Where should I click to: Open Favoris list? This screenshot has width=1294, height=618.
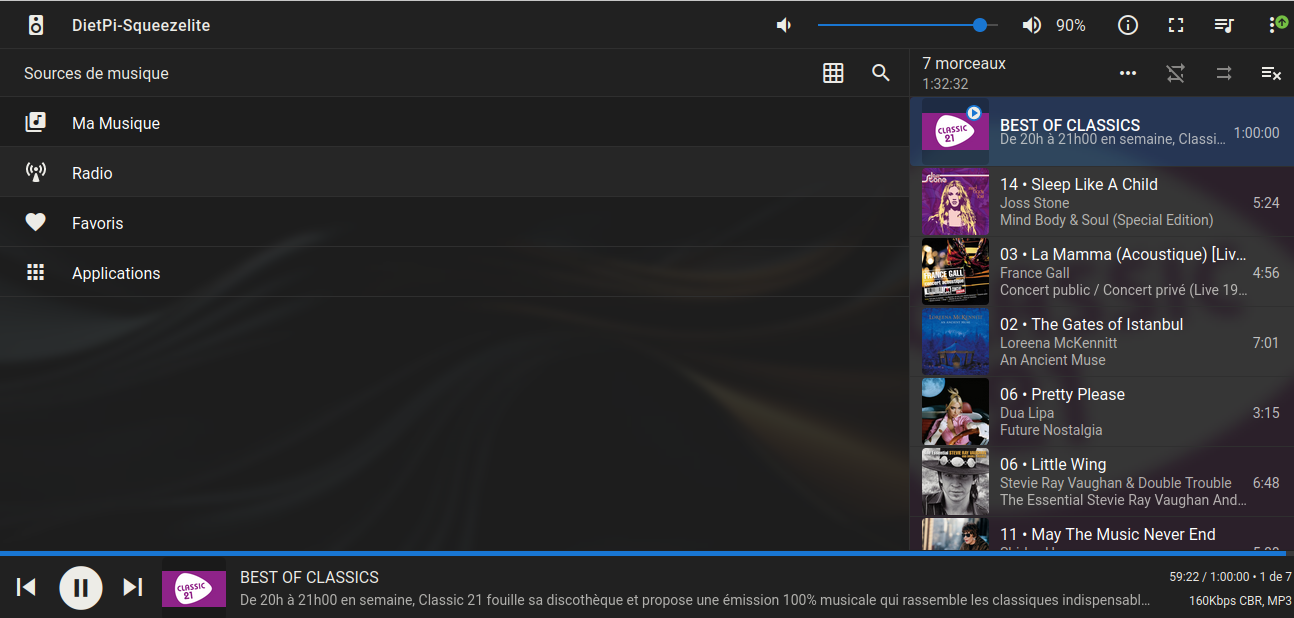(x=454, y=222)
